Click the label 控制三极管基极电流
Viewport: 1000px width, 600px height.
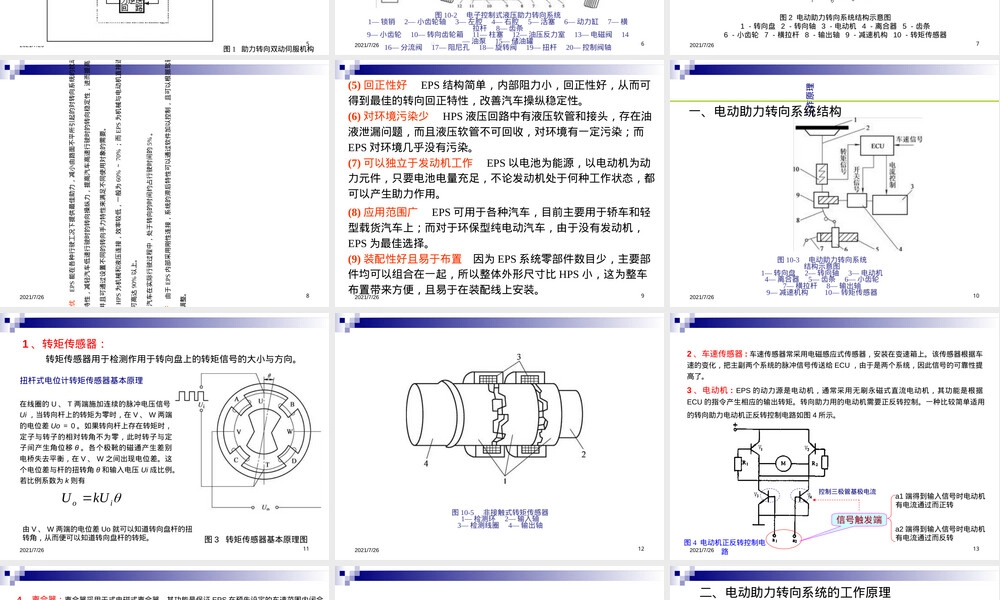(847, 492)
